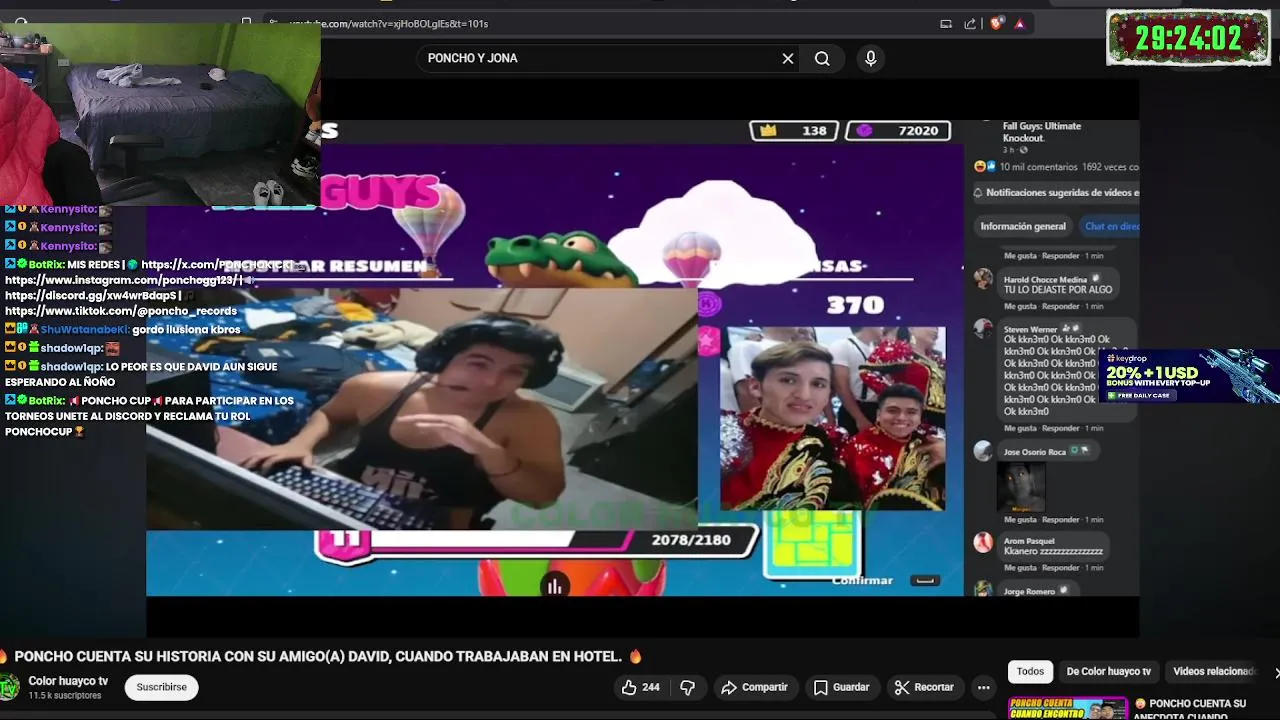Pause the video at the center pause icon
The width and height of the screenshot is (1280, 720).
554,587
